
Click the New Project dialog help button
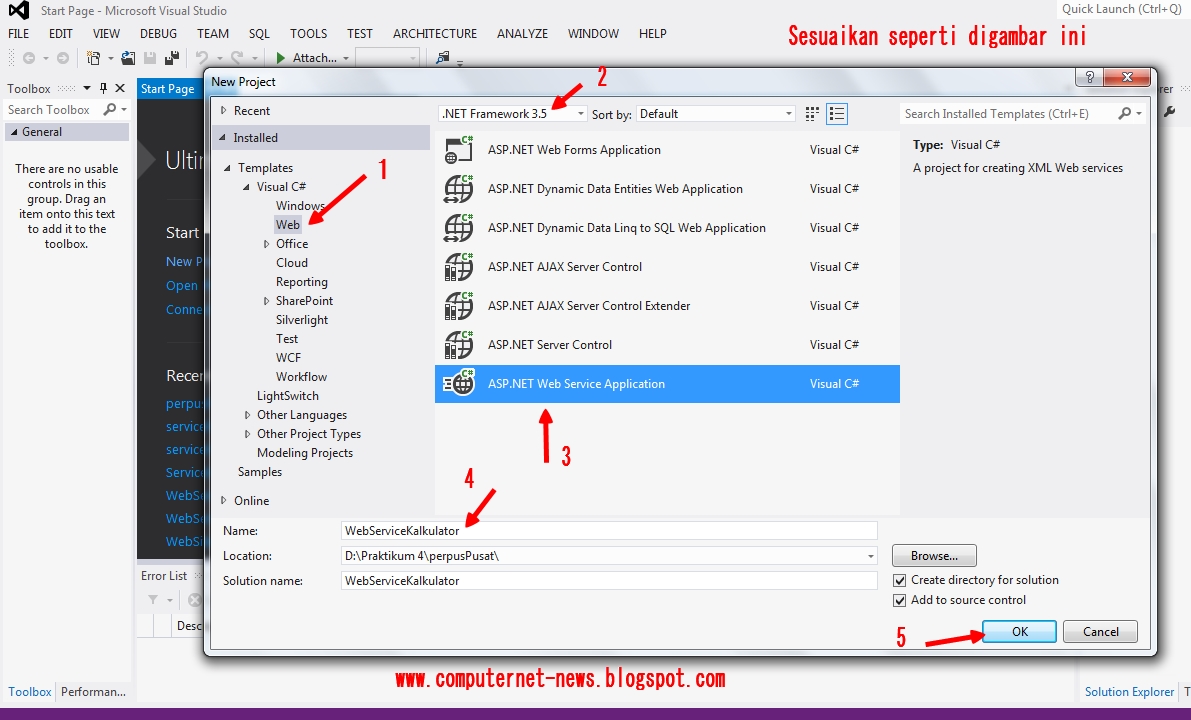click(x=1089, y=77)
